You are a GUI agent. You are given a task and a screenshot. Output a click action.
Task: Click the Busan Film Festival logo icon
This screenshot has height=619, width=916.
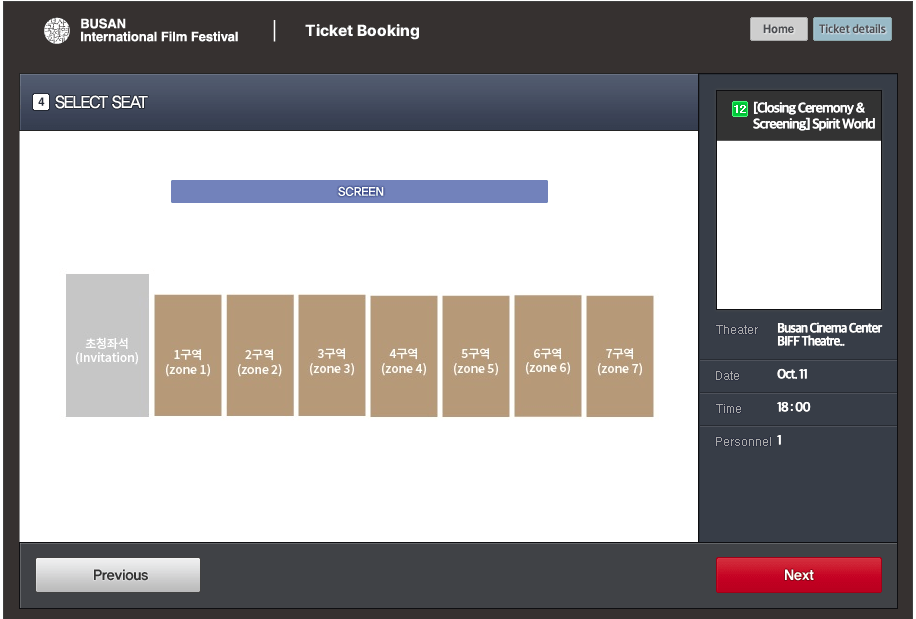click(x=57, y=30)
